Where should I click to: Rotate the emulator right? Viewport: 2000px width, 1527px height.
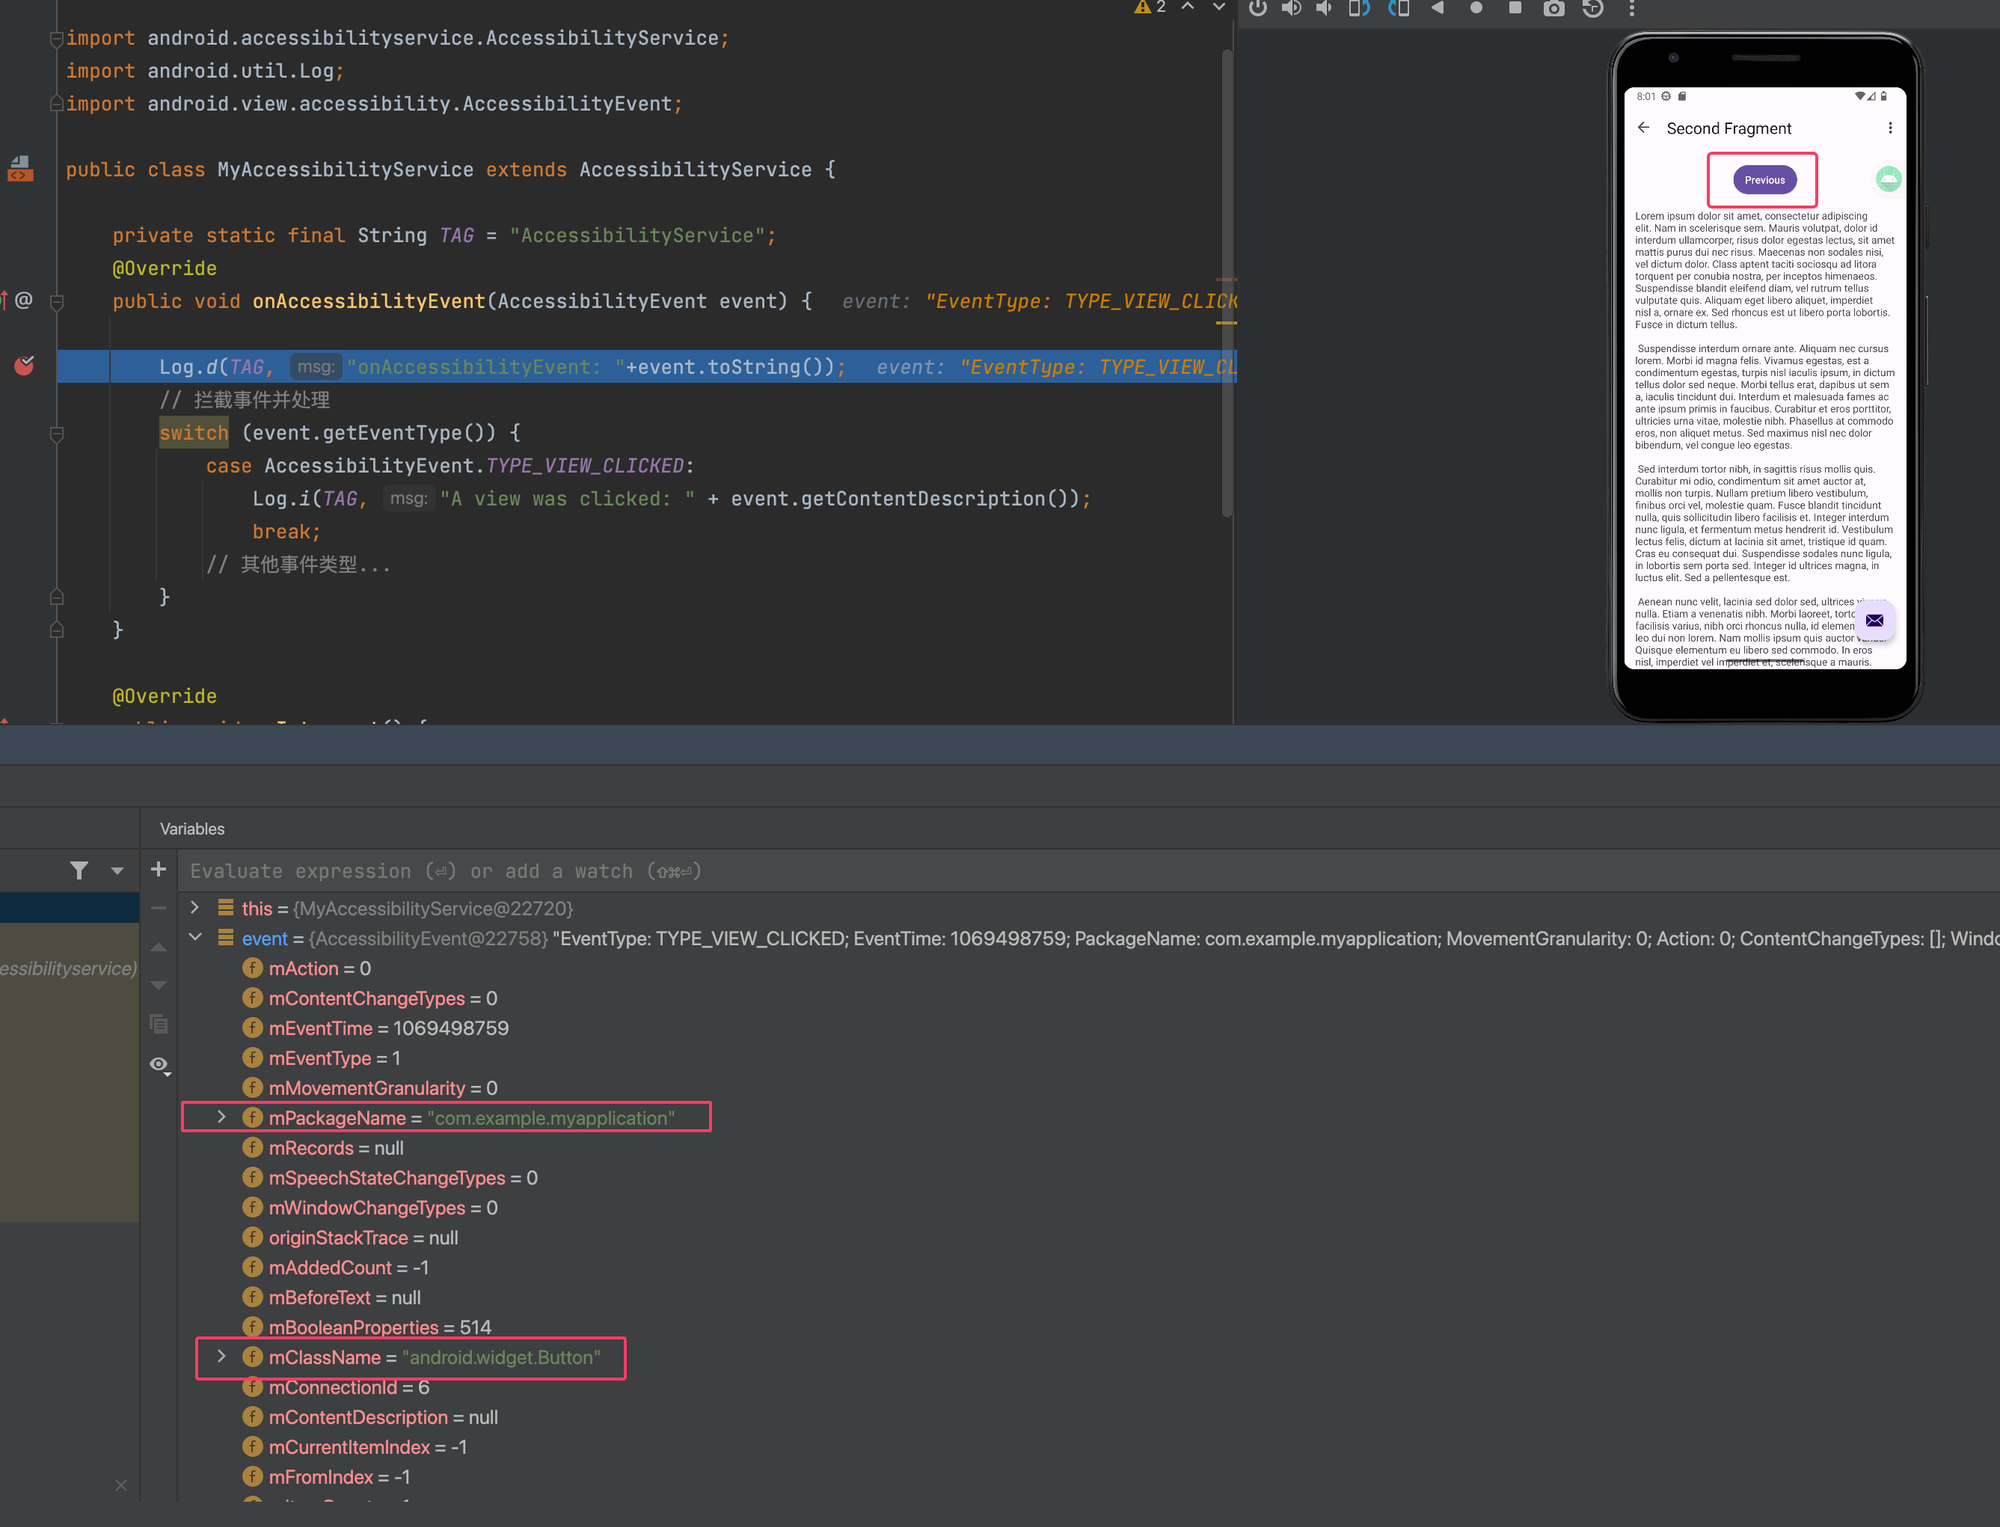pyautogui.click(x=1399, y=9)
